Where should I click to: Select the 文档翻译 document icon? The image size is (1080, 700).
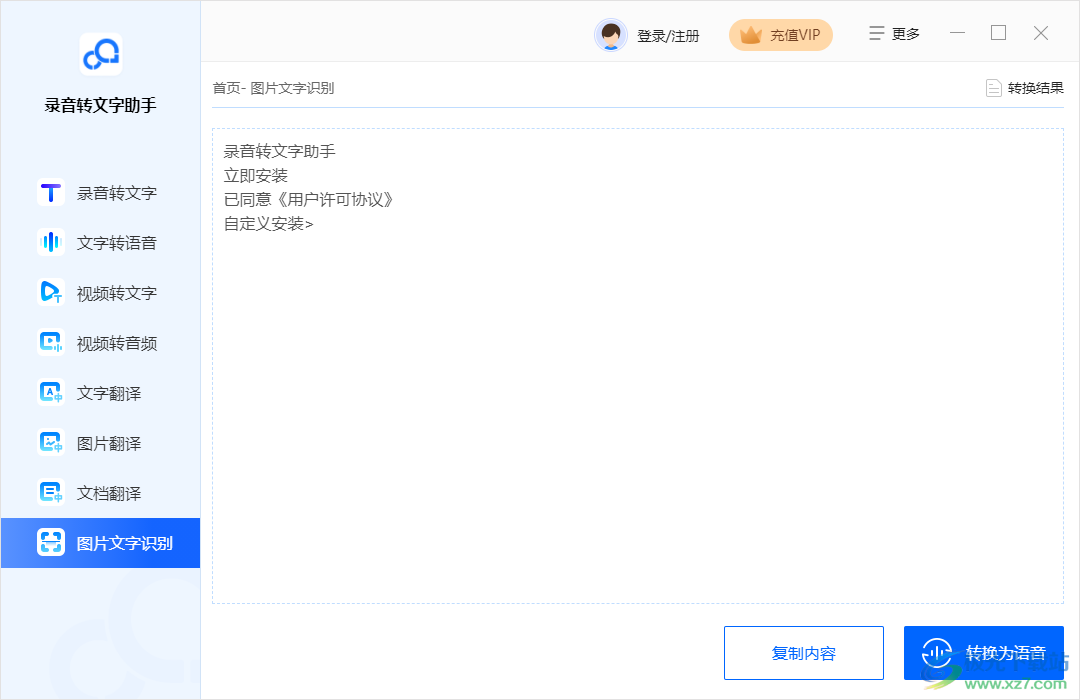pyautogui.click(x=50, y=492)
